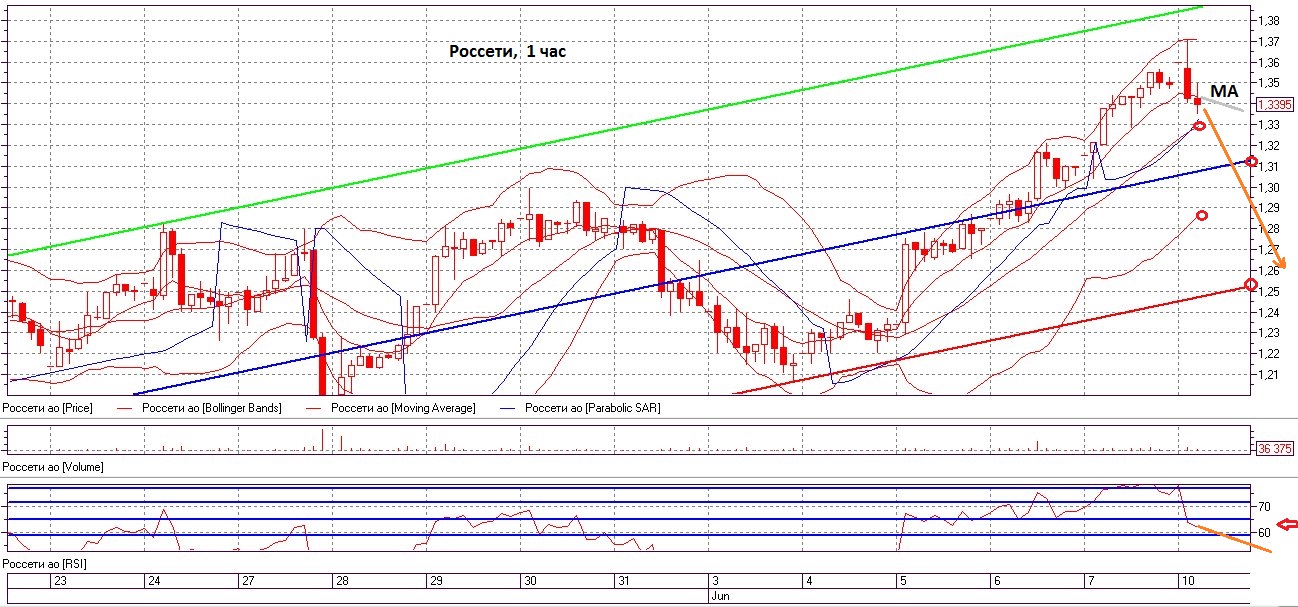Click the red arrow beside RSI panel
Screen dimensions: 1298x607
pos(1290,523)
